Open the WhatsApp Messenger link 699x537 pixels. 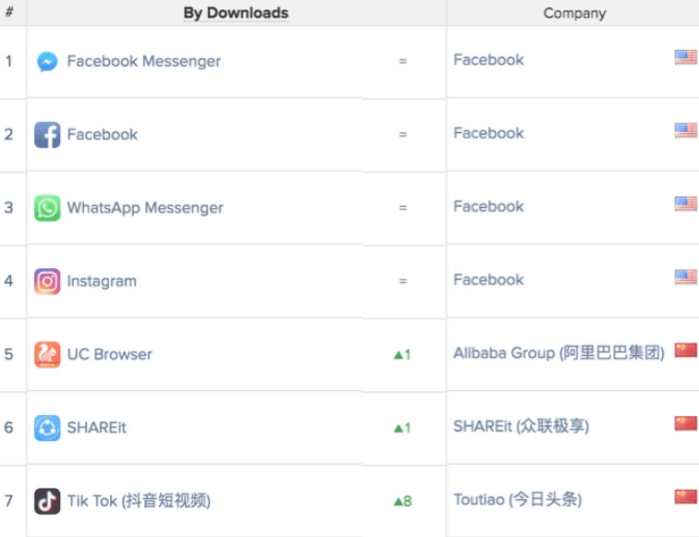145,208
